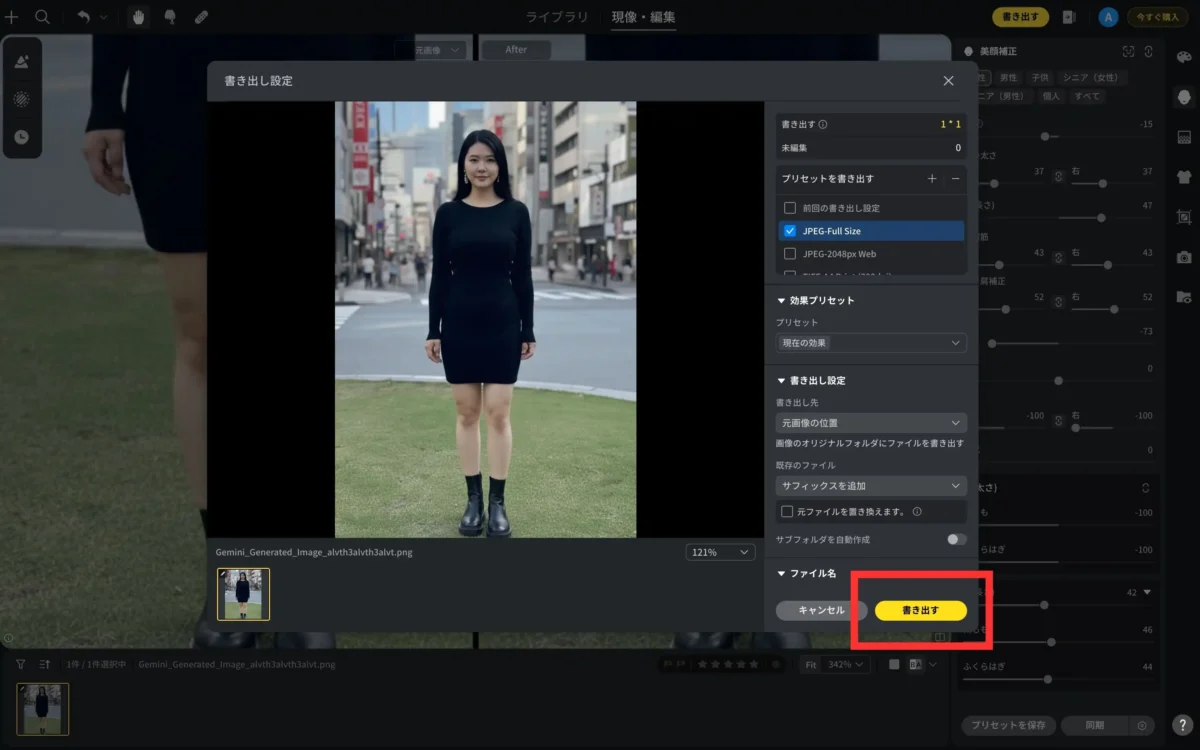Collapse the 効果プリセット section

(782, 300)
